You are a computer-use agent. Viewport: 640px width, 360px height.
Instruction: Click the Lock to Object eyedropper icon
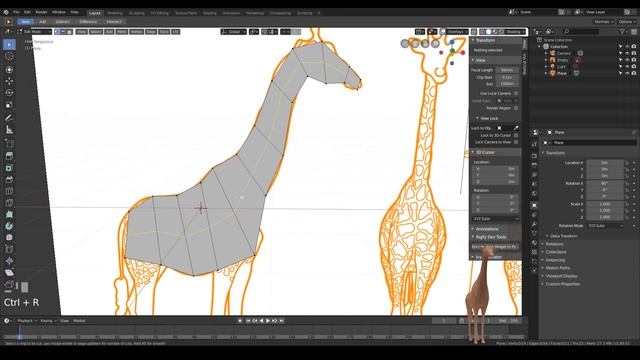tap(516, 128)
